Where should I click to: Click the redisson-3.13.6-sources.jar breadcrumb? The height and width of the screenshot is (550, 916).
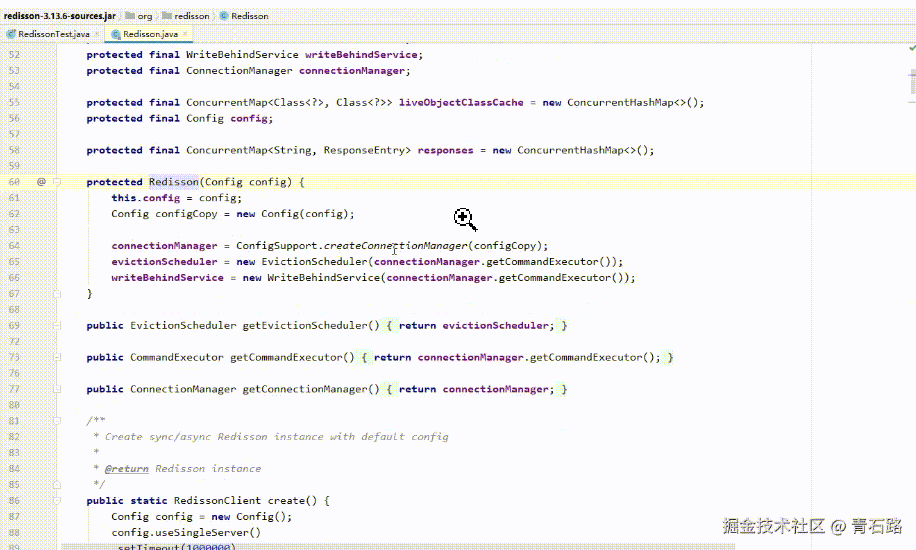tap(60, 16)
